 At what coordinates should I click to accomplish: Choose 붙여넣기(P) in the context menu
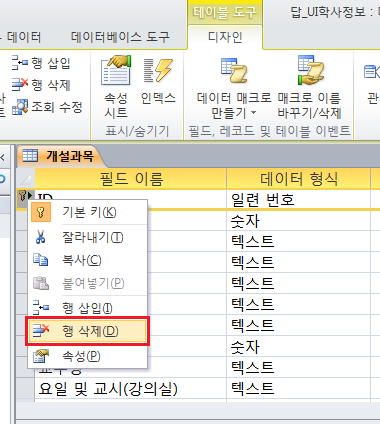(87, 283)
